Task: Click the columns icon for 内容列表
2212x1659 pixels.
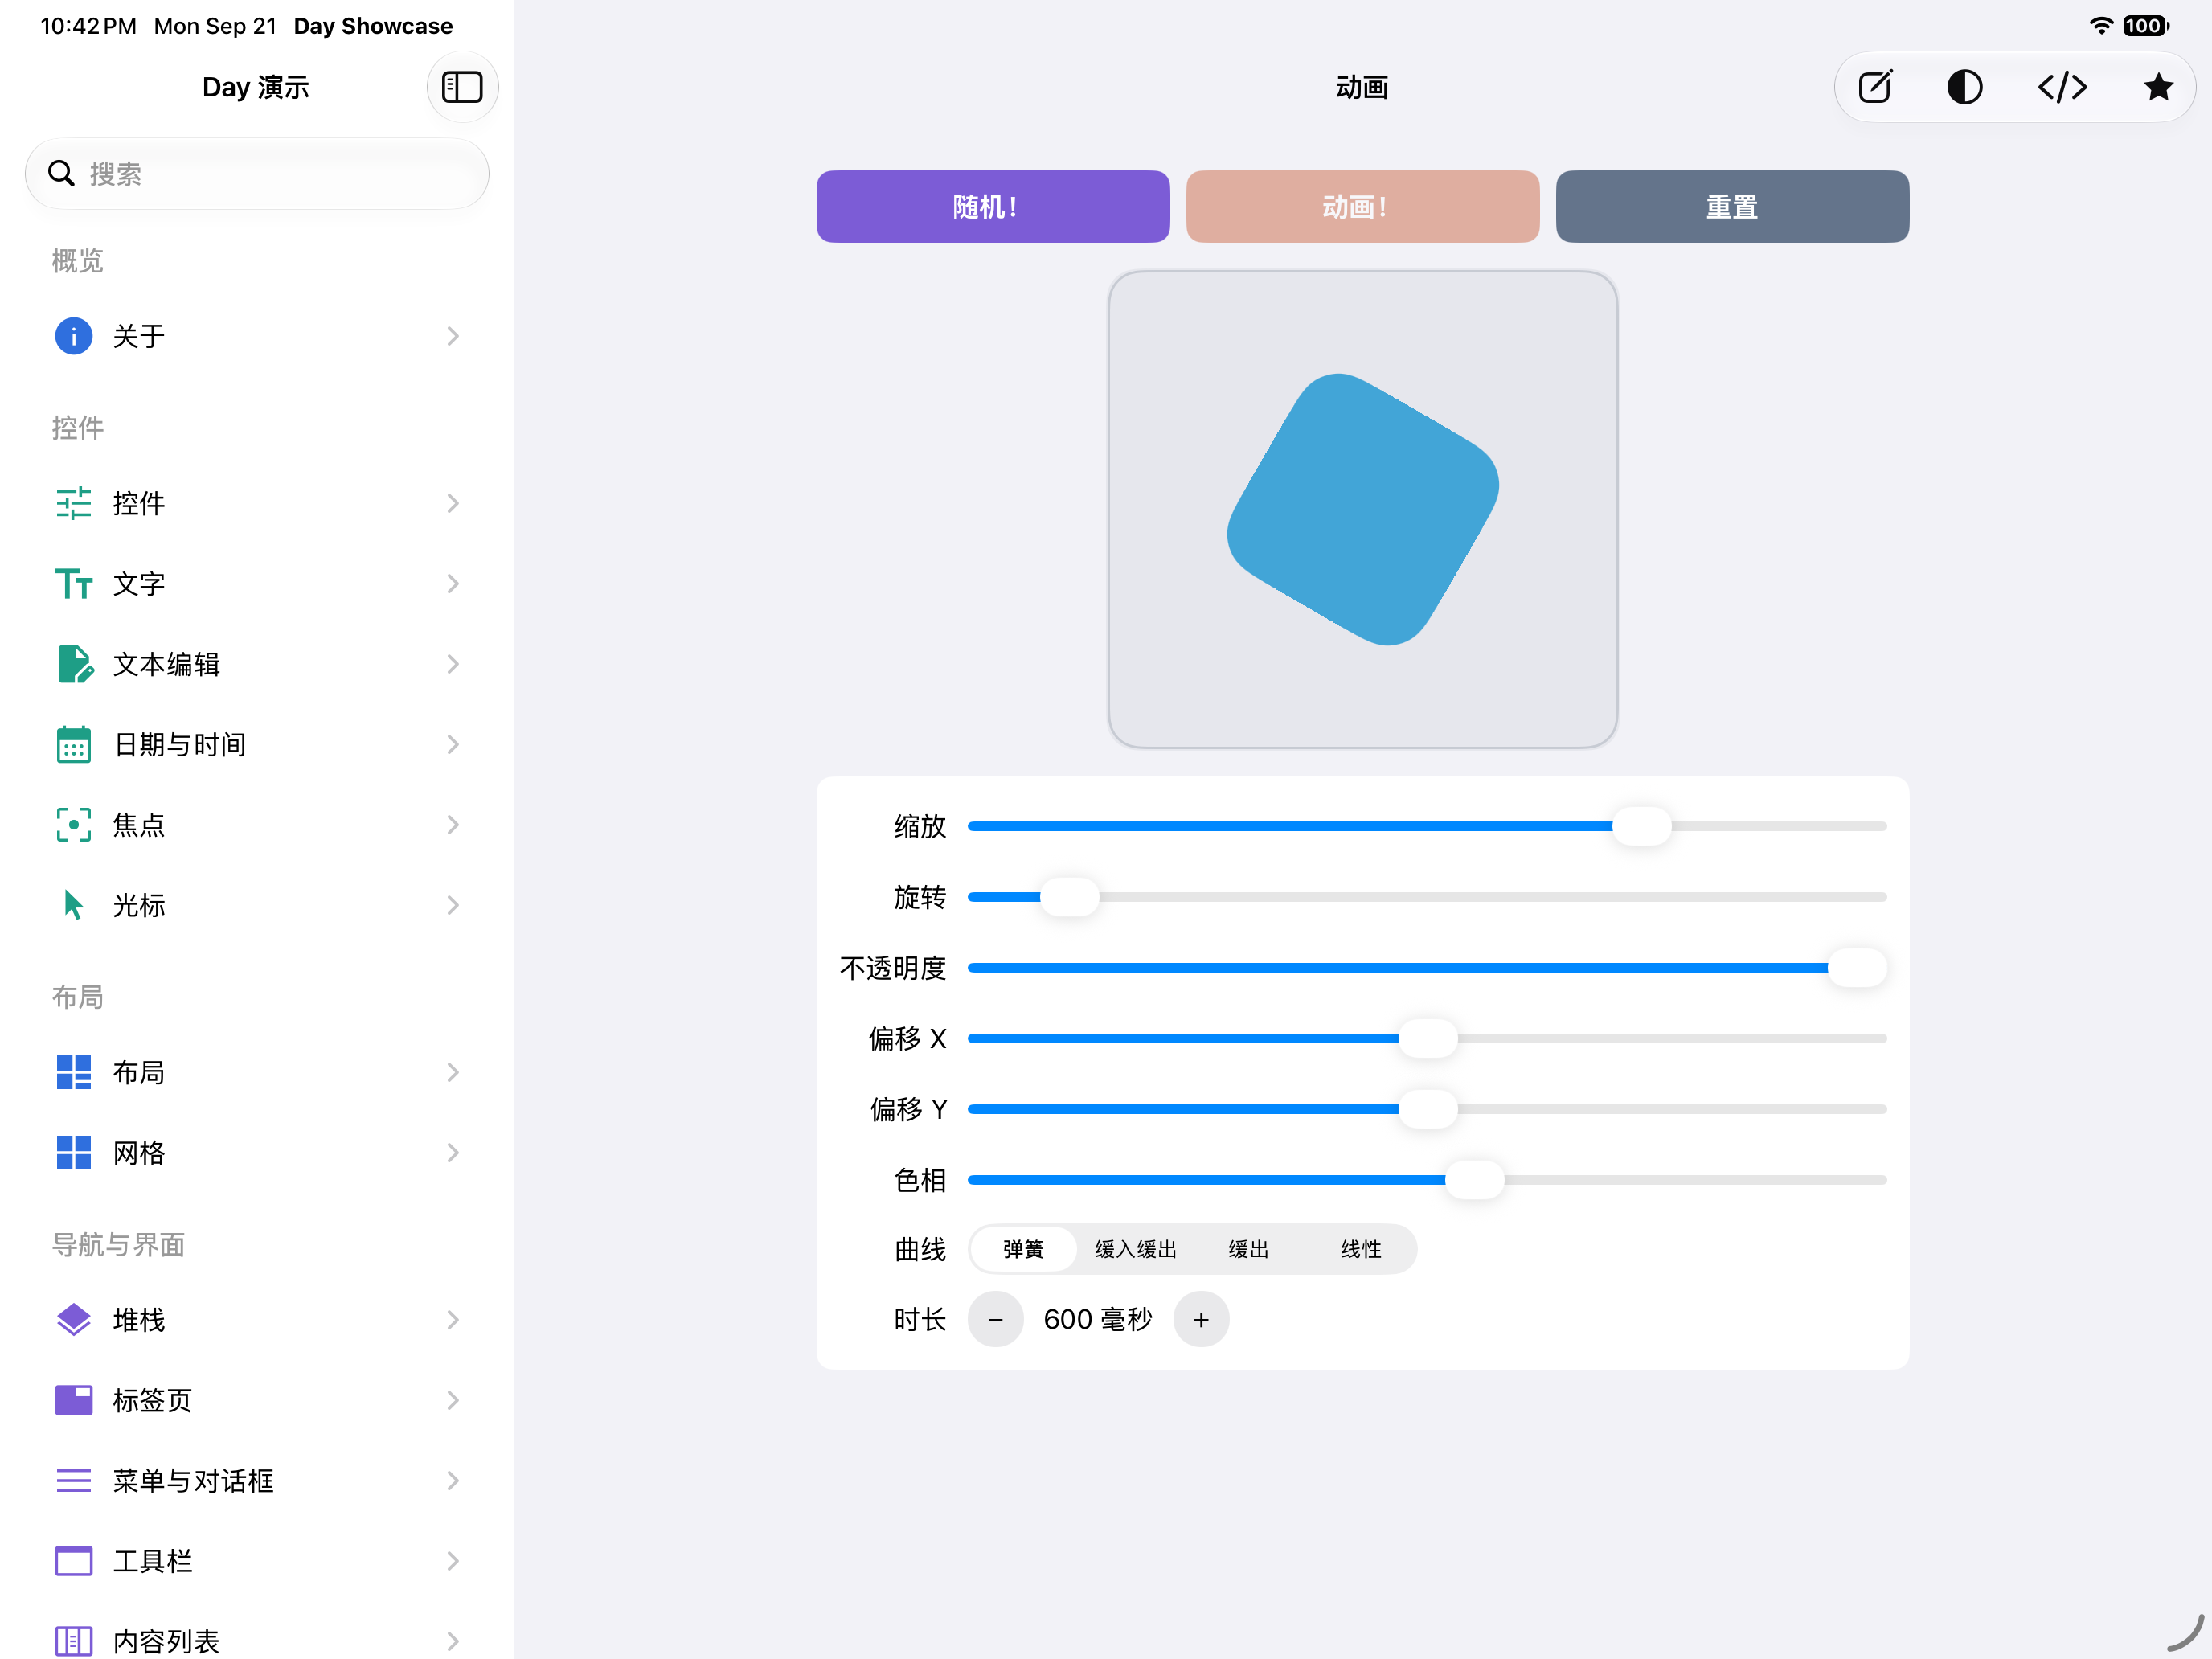Action: [x=74, y=1641]
